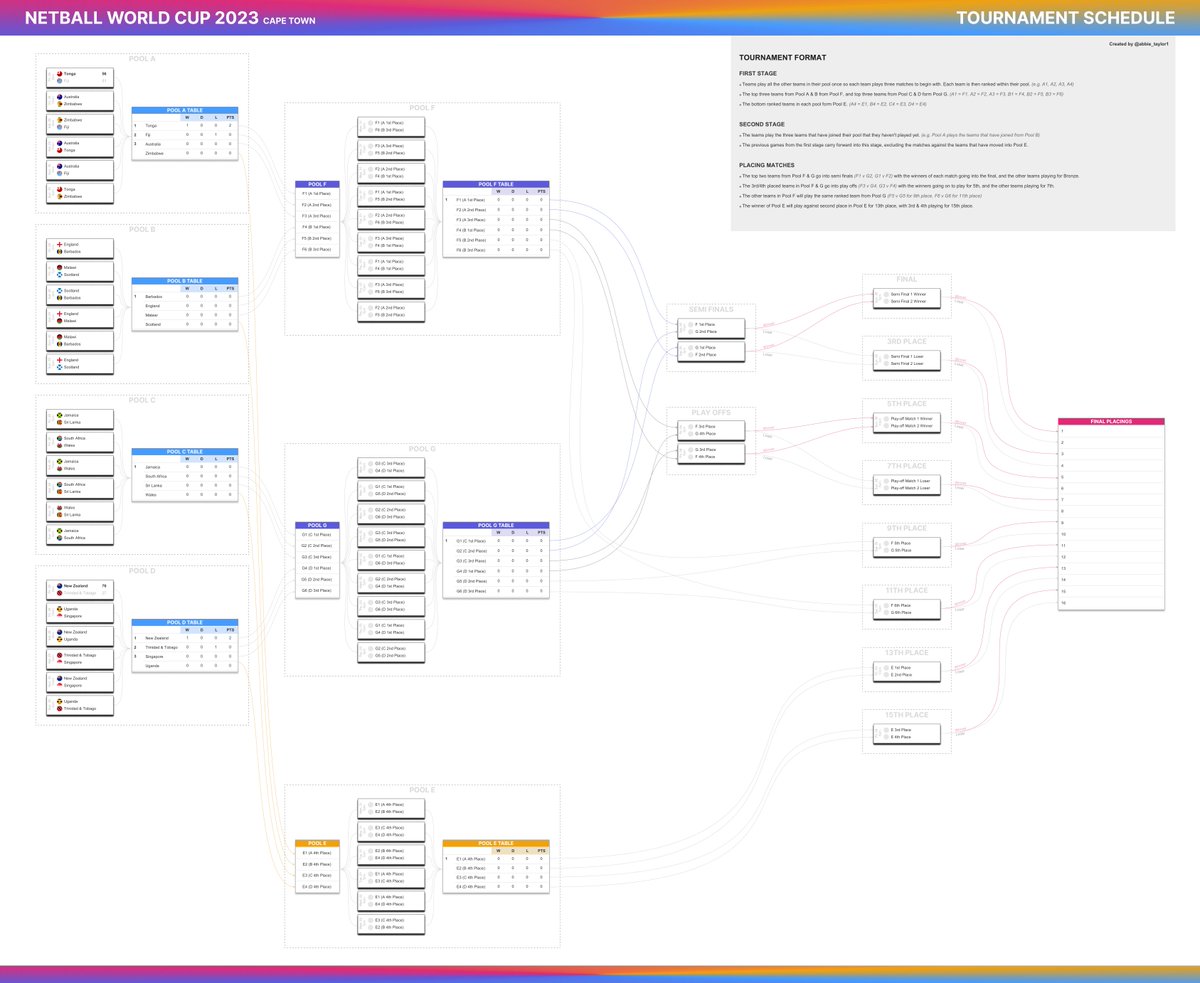Choose the Jamaica vs Wales match card
1200x983 pixels.
tap(80, 464)
